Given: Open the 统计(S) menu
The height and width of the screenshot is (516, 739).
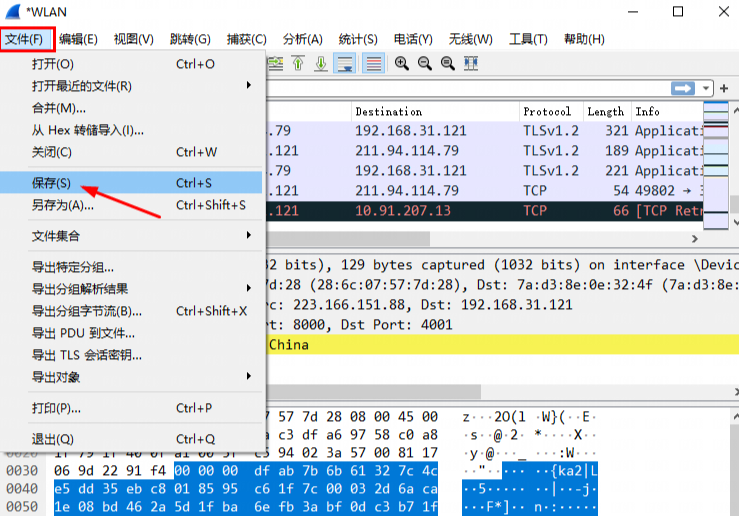Looking at the screenshot, I should point(357,39).
